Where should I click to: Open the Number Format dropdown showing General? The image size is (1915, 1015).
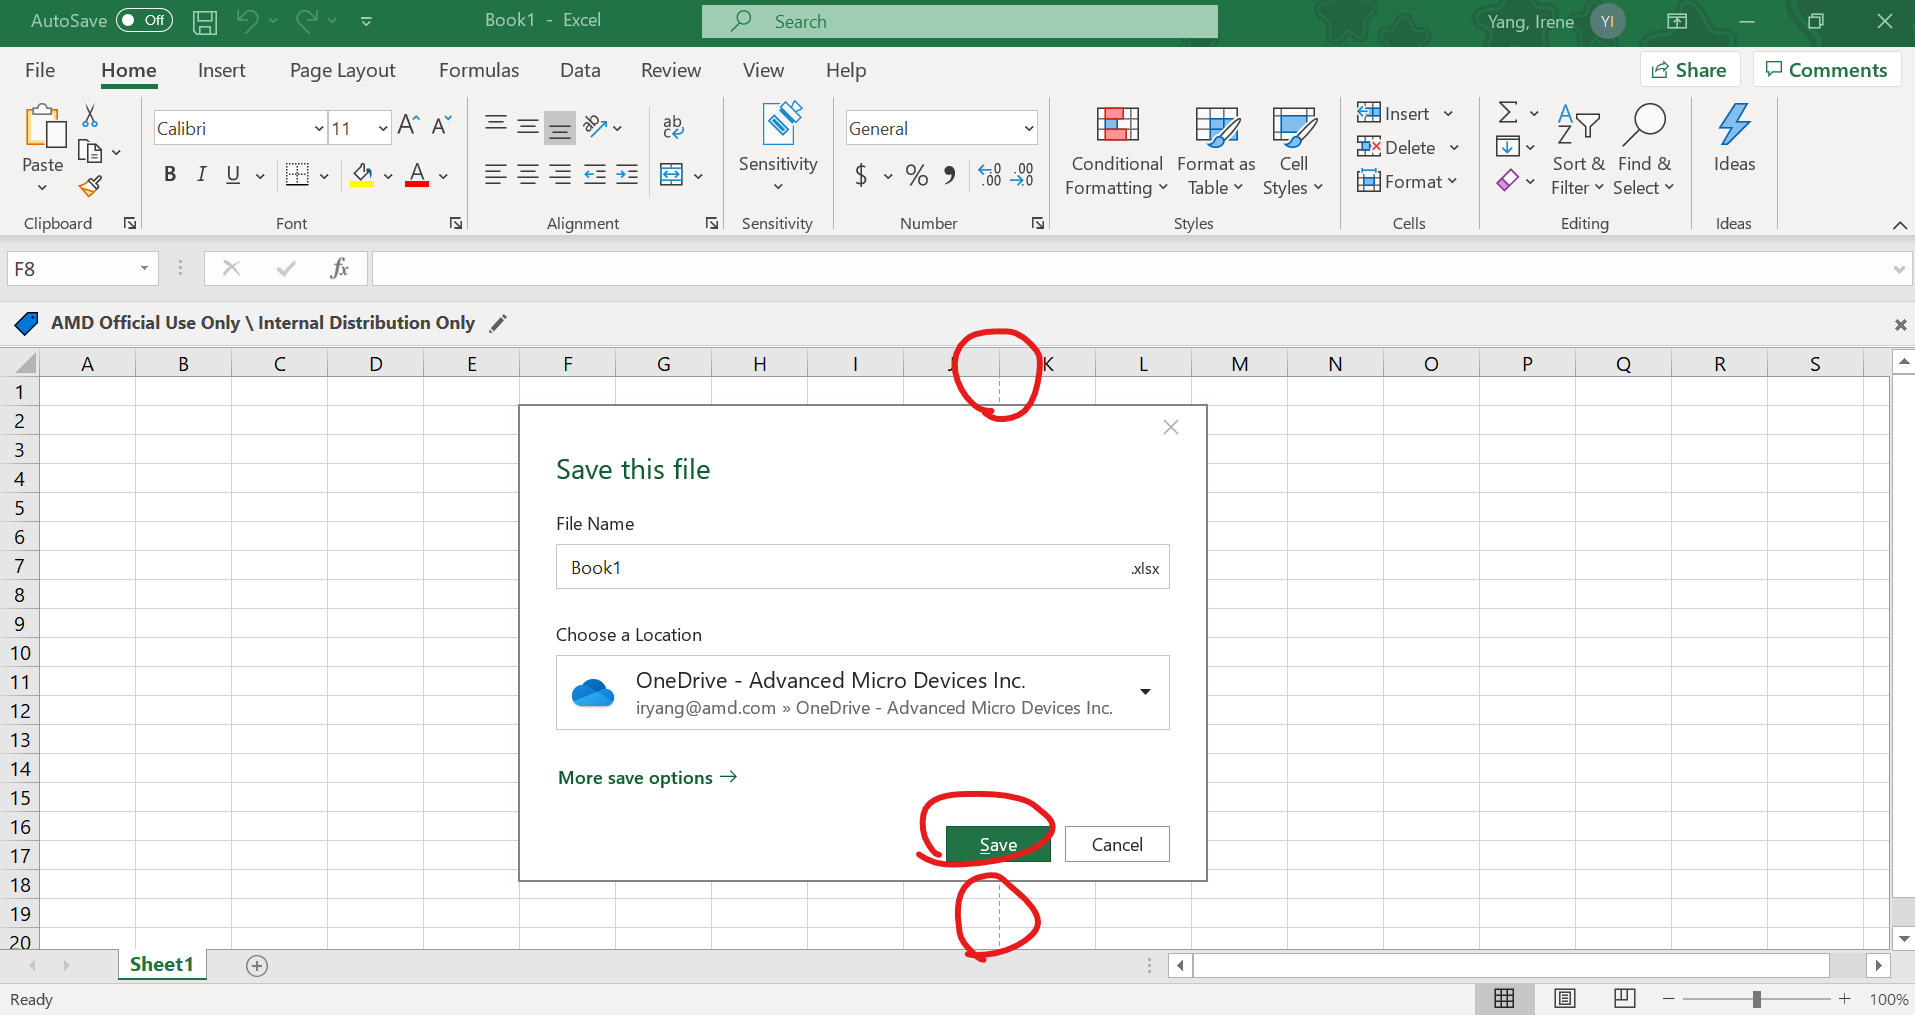[x=1029, y=127]
